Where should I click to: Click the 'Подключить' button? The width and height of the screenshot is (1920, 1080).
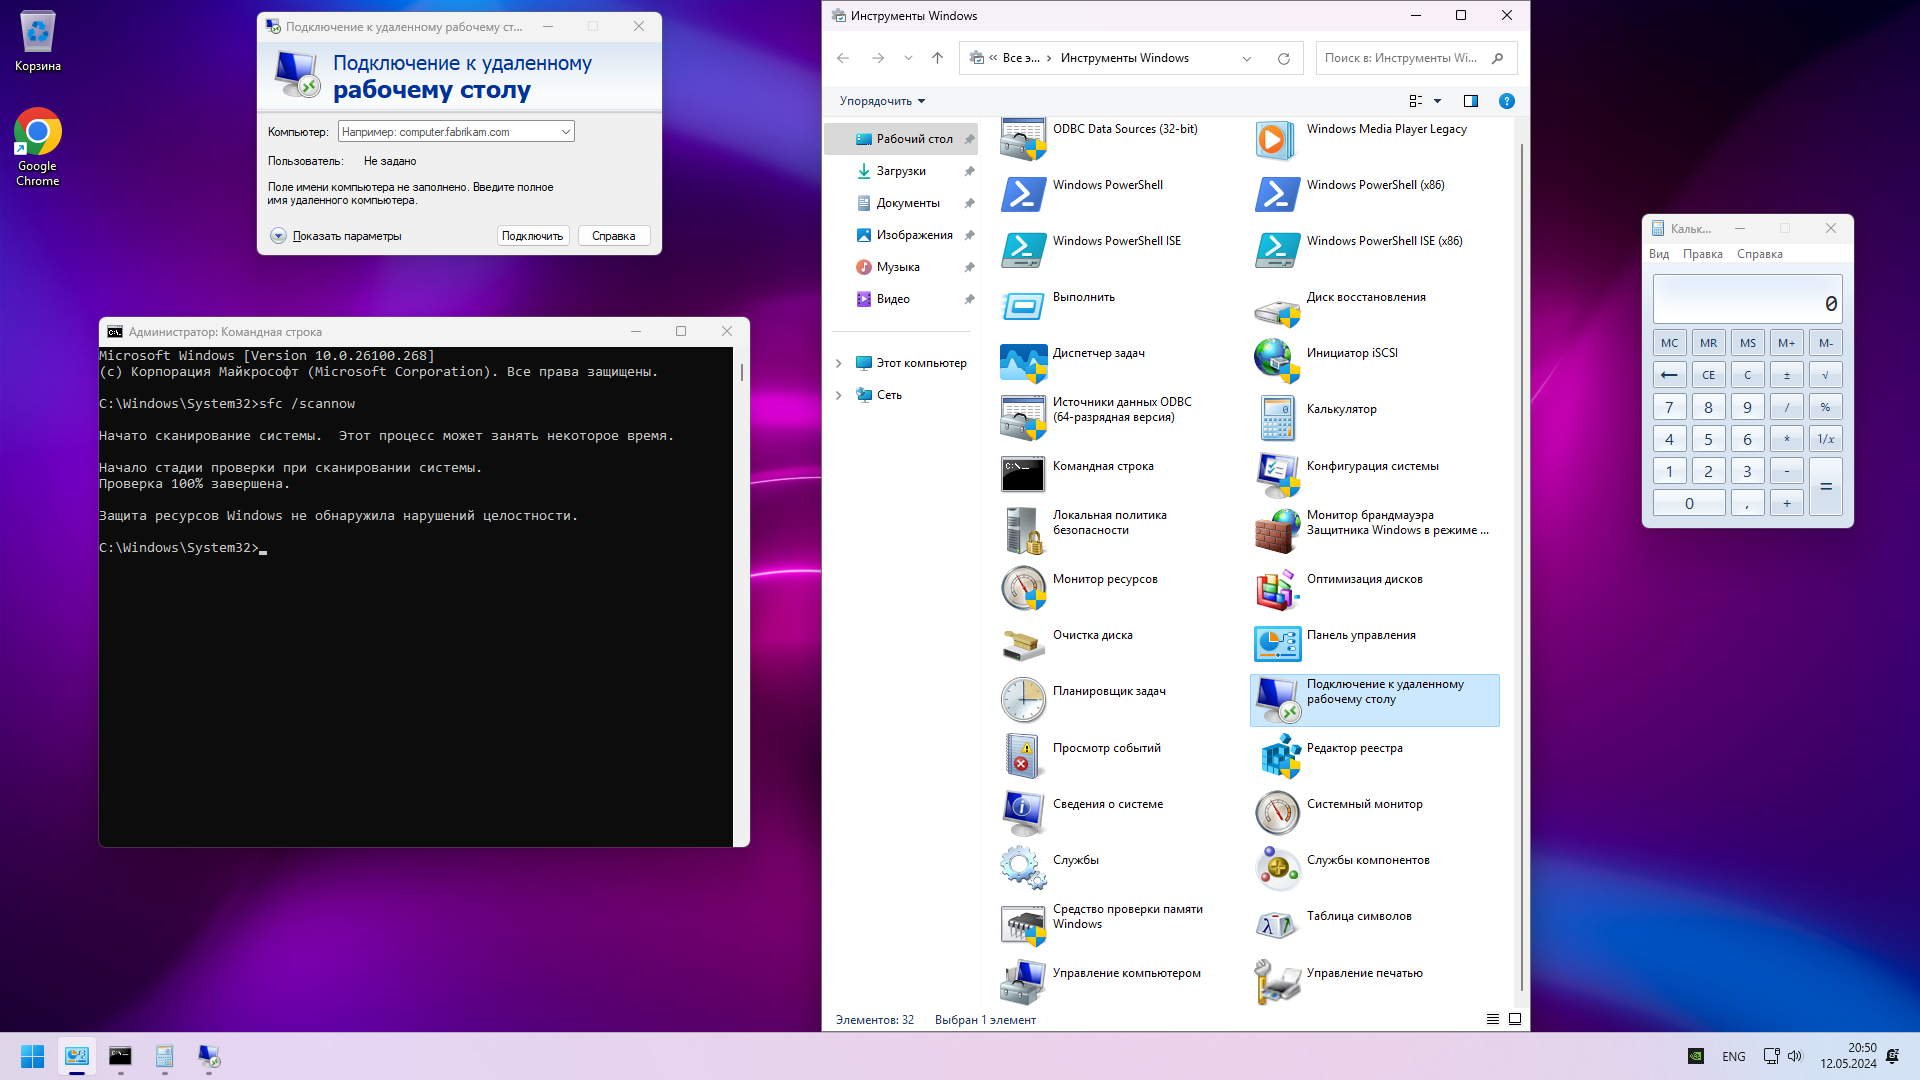(x=532, y=236)
